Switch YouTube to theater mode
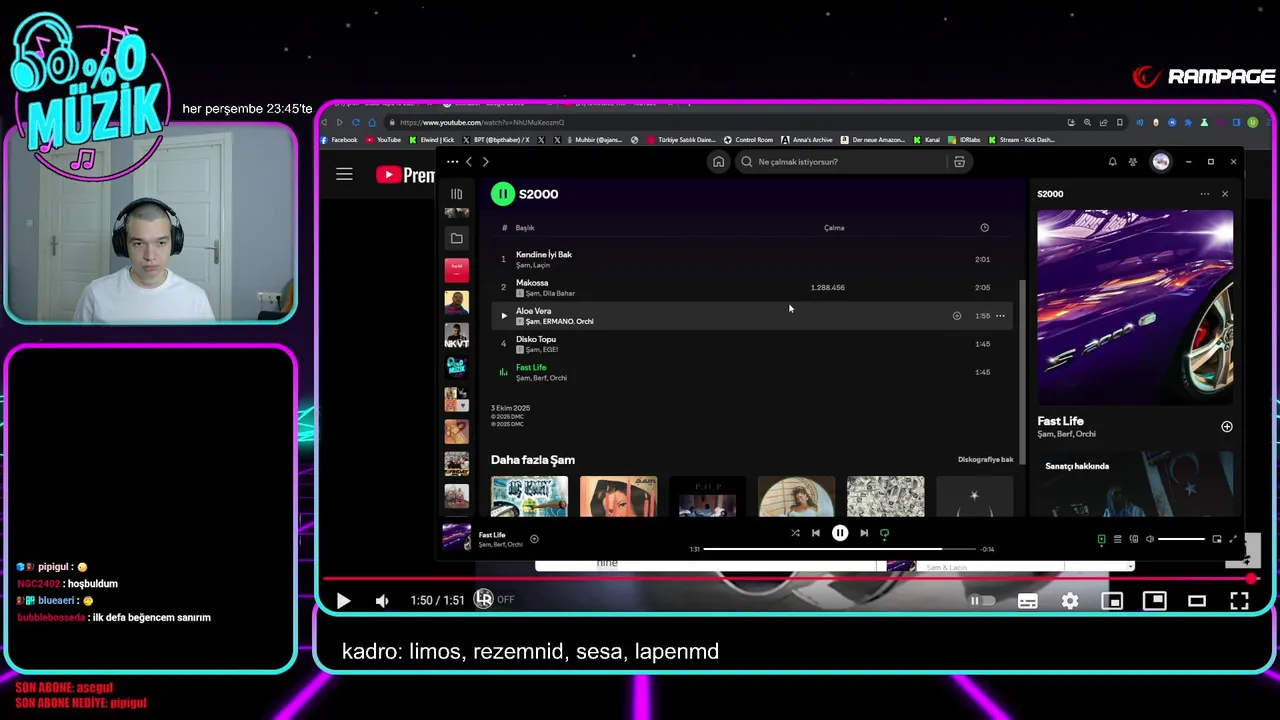 [1196, 601]
